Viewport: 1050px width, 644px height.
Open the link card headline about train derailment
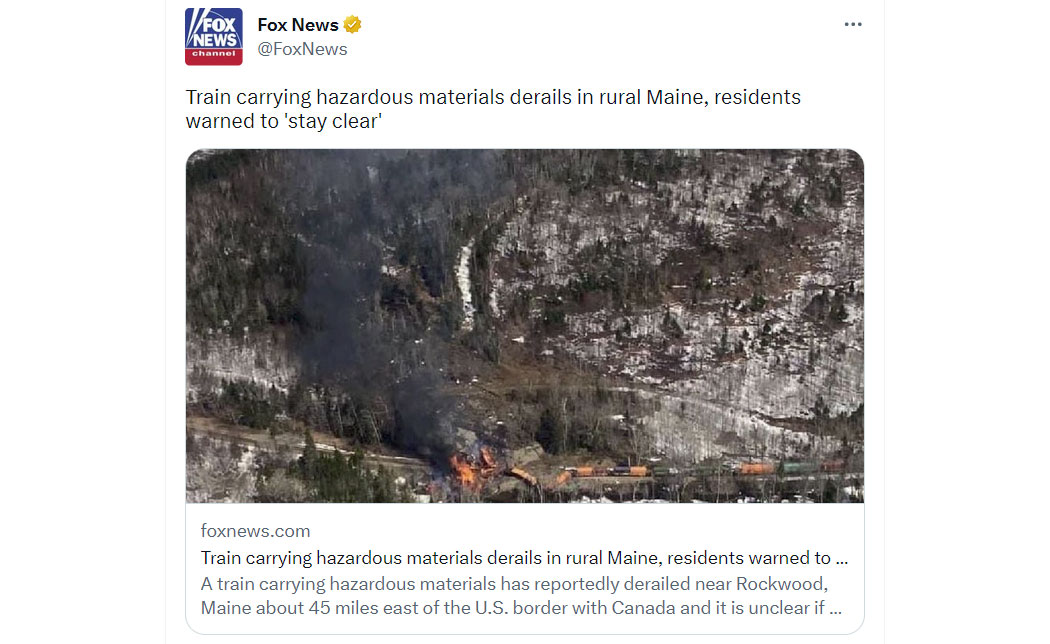point(524,558)
